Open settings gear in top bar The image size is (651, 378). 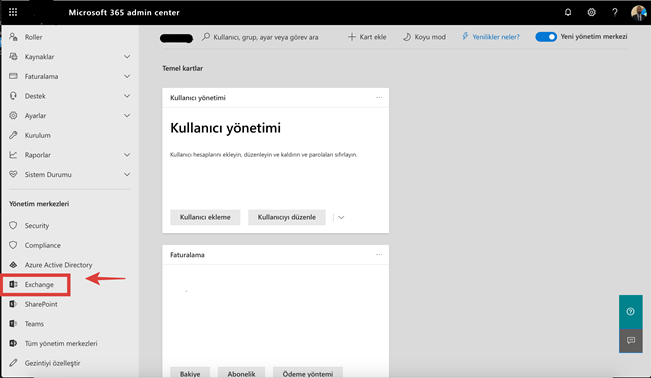coord(591,12)
